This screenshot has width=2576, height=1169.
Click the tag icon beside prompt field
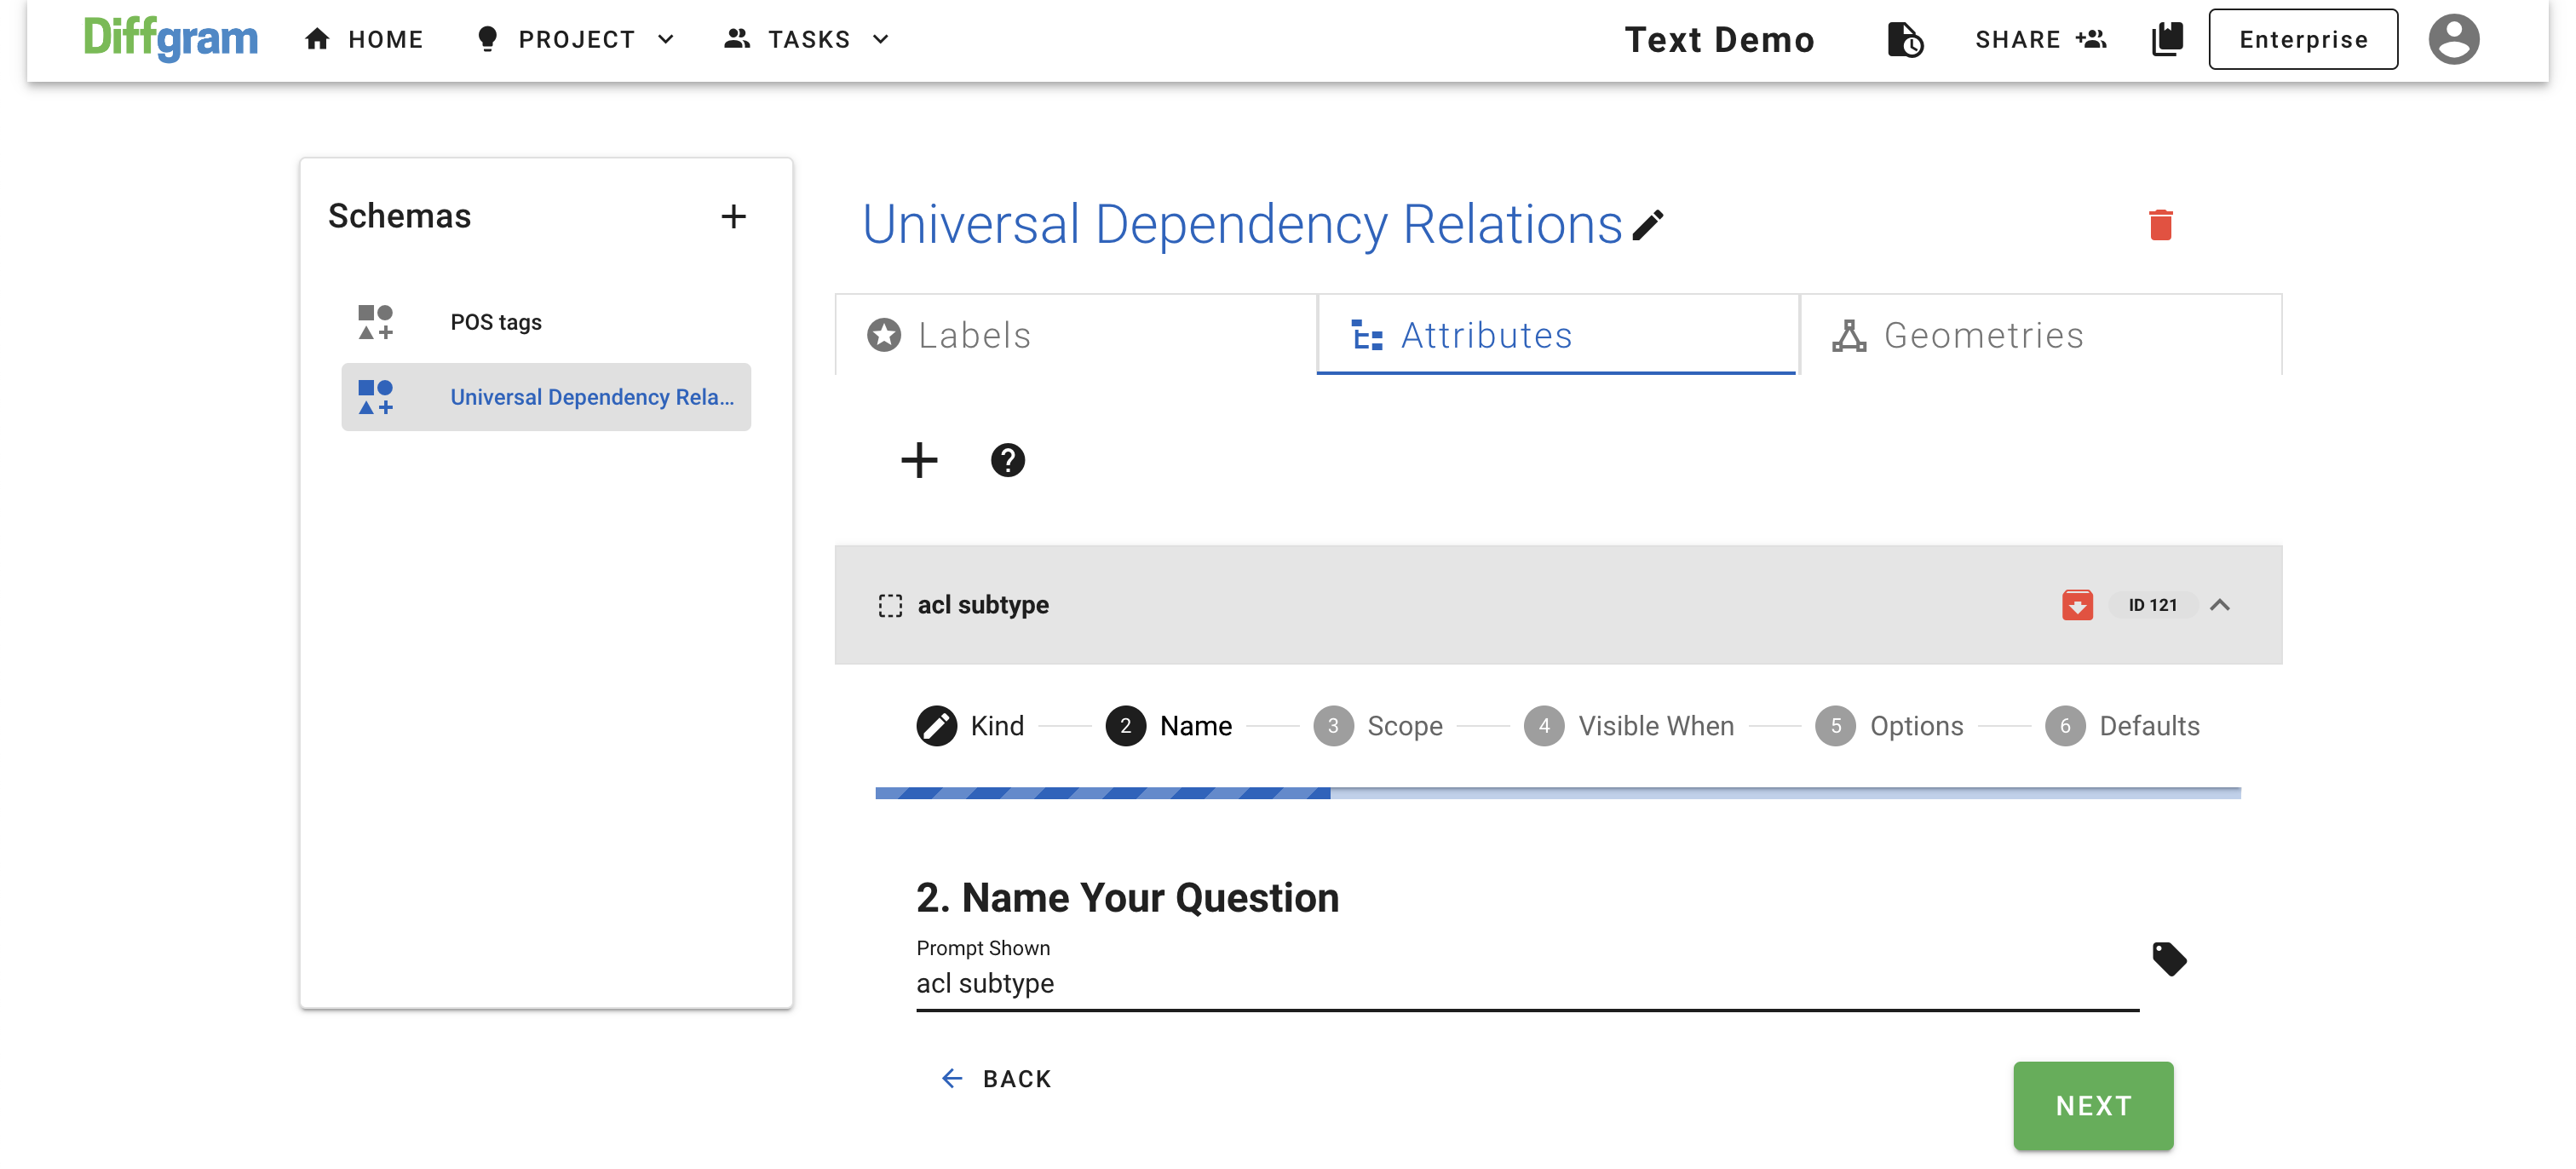[x=2168, y=958]
